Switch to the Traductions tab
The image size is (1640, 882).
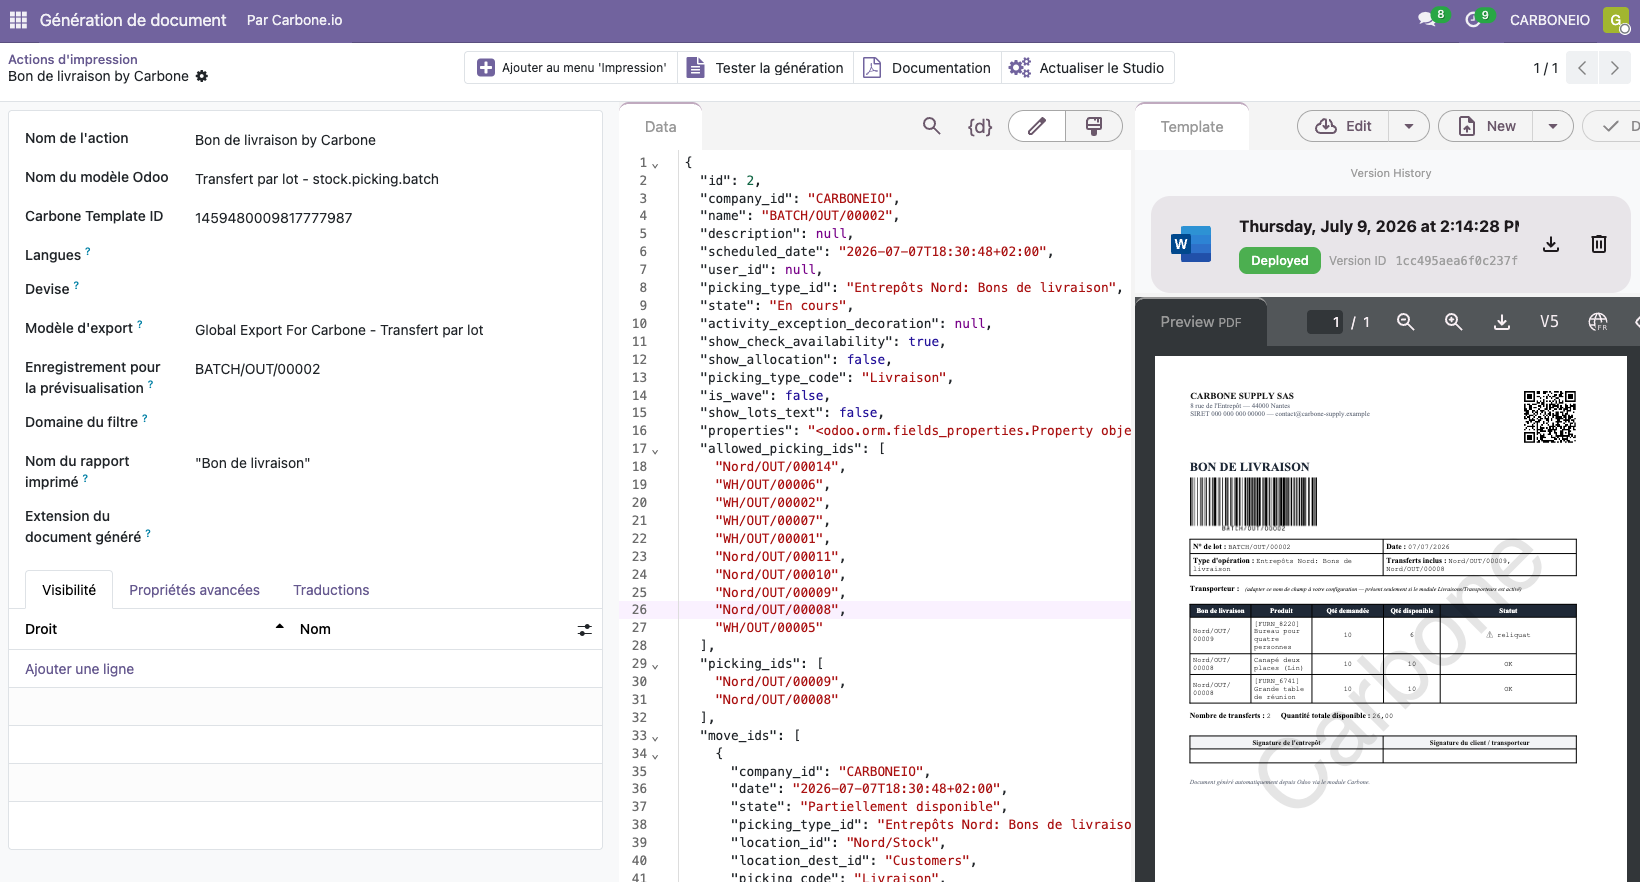point(331,590)
